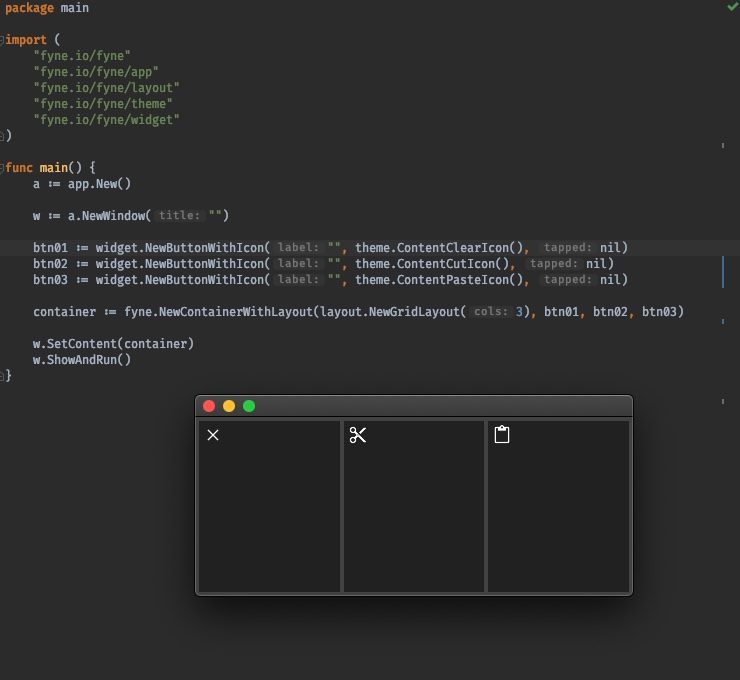Click "fyne.io/fyne/theme" import text

pos(103,104)
